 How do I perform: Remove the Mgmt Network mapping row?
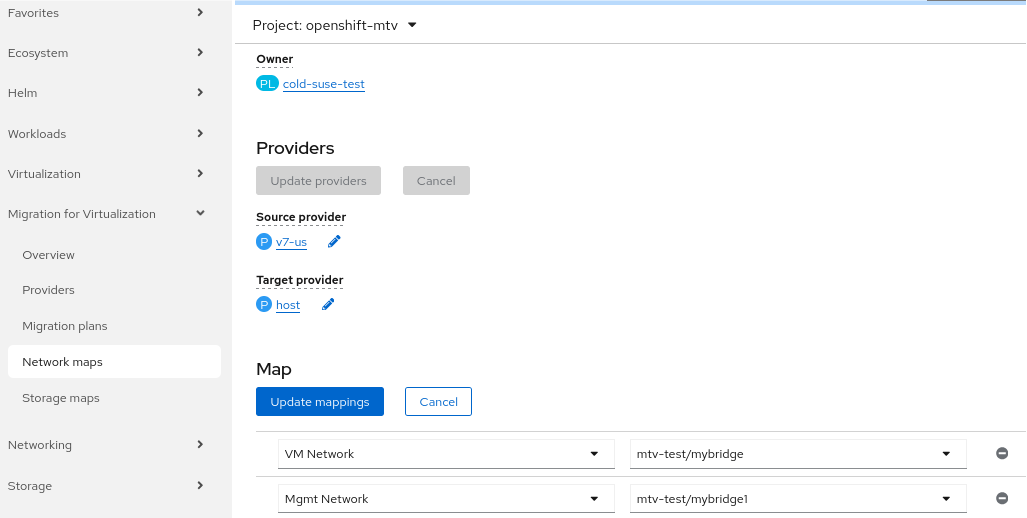[x=1002, y=498]
